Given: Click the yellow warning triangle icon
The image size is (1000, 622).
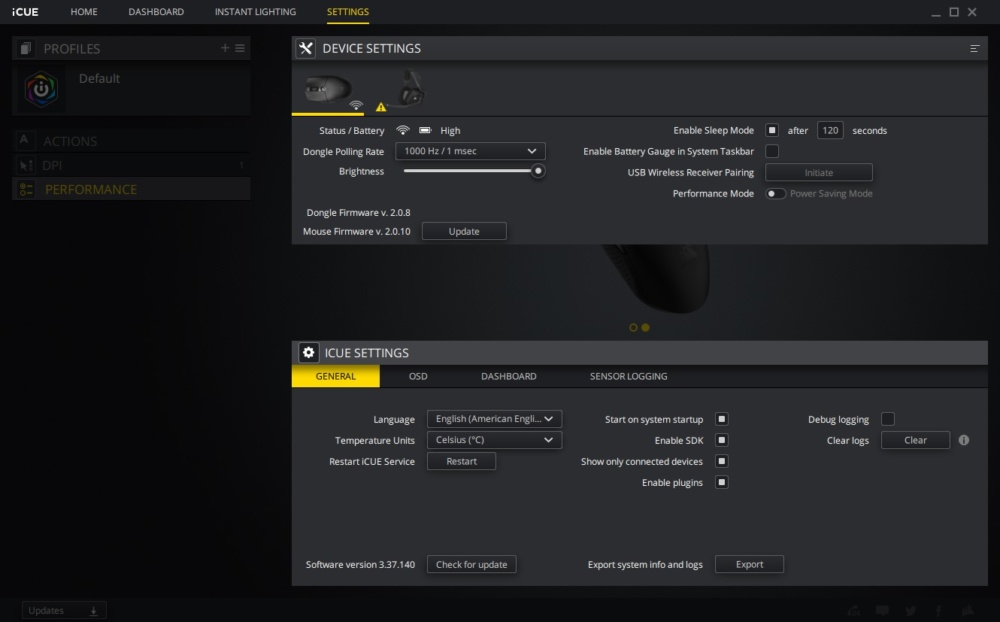Looking at the screenshot, I should pyautogui.click(x=381, y=107).
